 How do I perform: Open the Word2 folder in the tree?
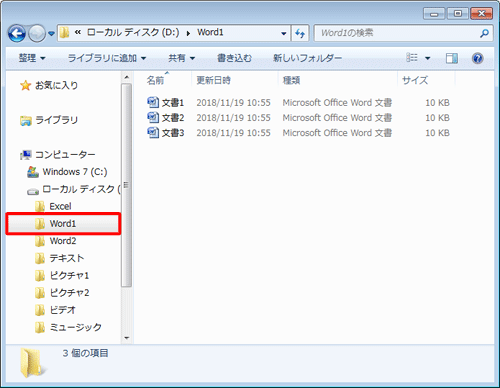pos(63,241)
